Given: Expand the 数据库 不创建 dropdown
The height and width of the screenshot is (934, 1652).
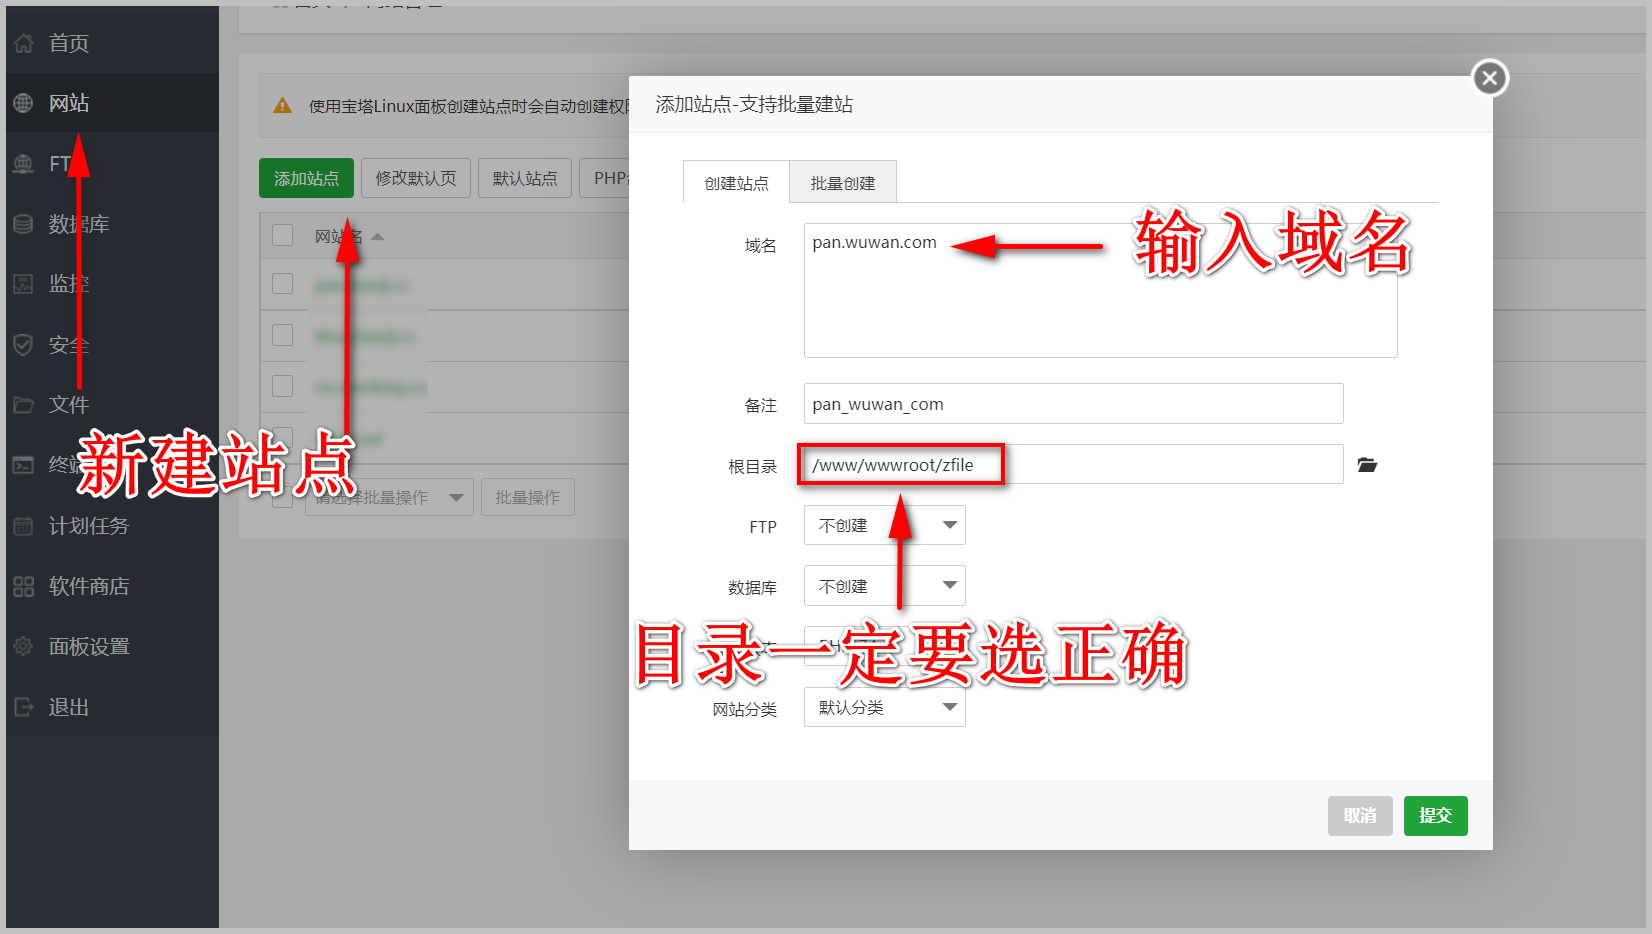Looking at the screenshot, I should [x=885, y=586].
